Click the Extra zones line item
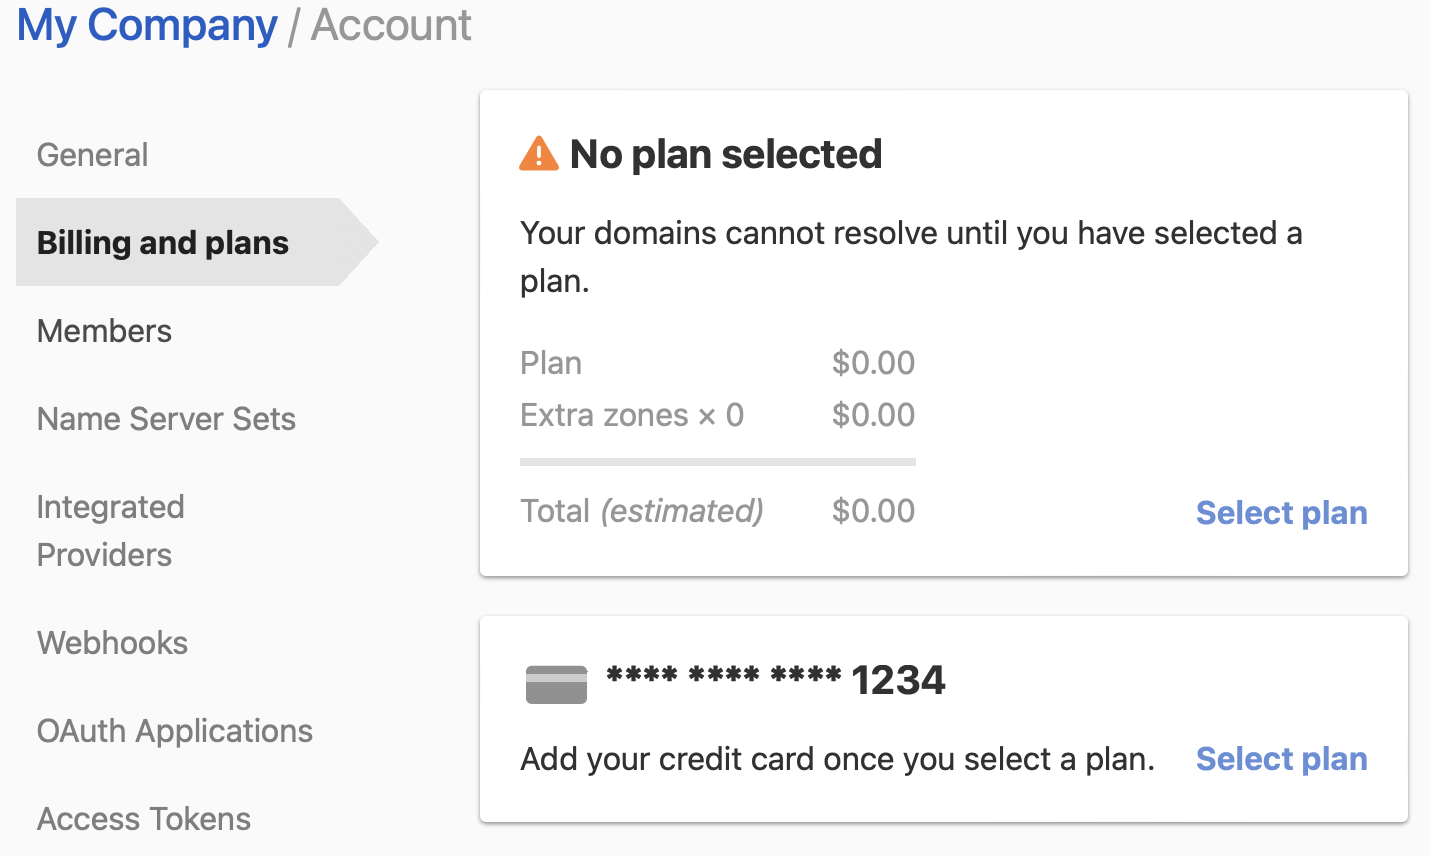The width and height of the screenshot is (1430, 856). (x=632, y=414)
